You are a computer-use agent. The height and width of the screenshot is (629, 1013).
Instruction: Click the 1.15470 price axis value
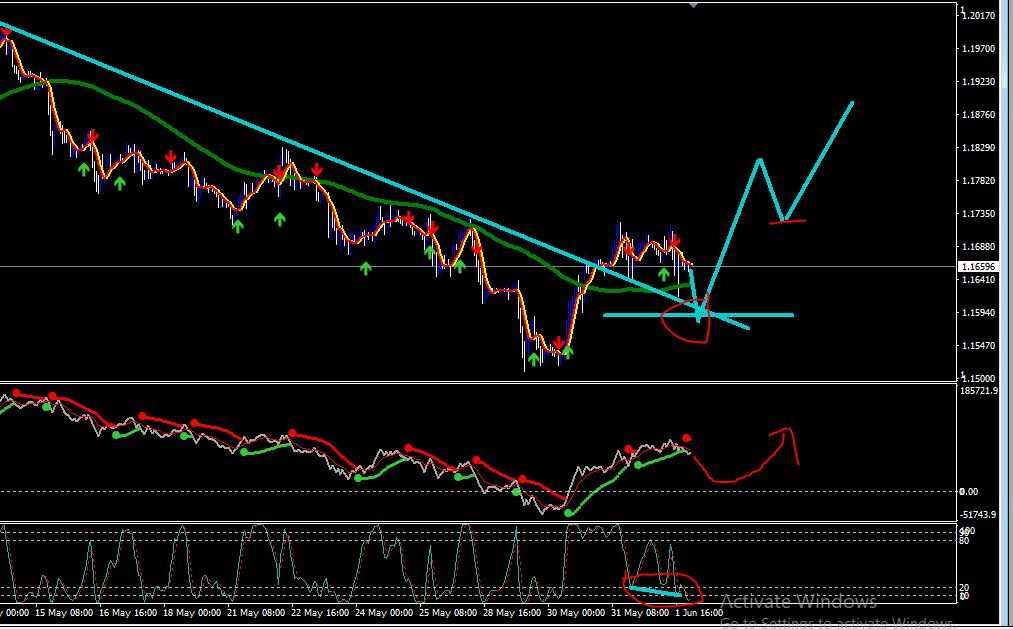tap(979, 345)
